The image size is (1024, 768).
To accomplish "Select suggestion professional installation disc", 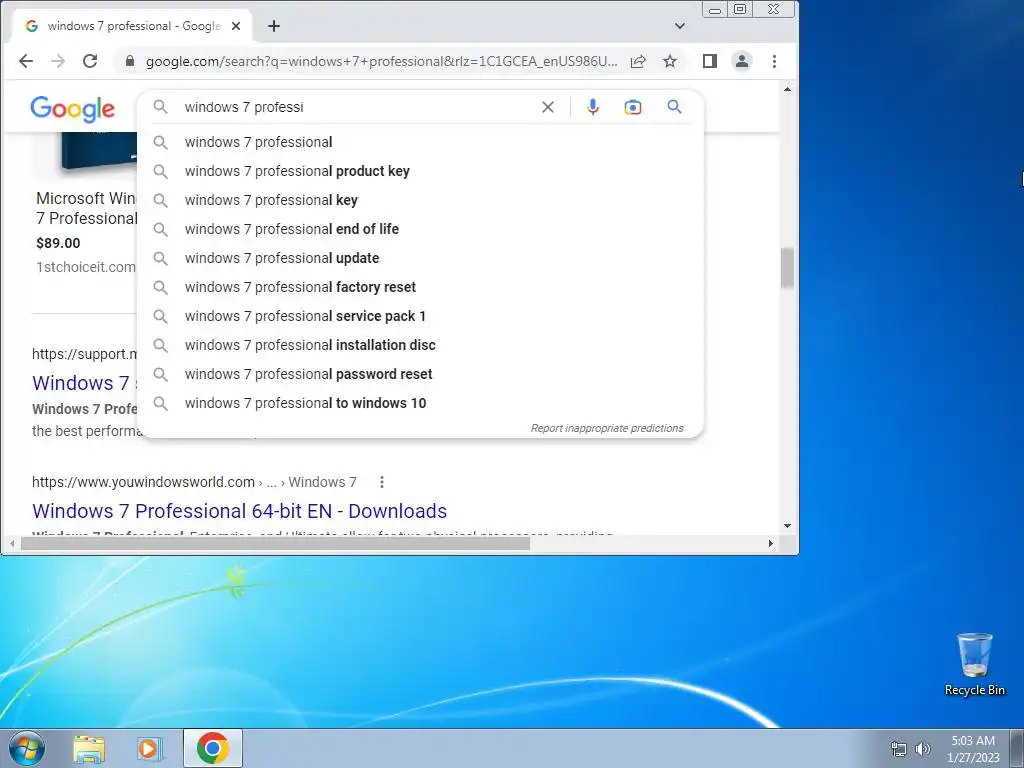I will 421,345.
